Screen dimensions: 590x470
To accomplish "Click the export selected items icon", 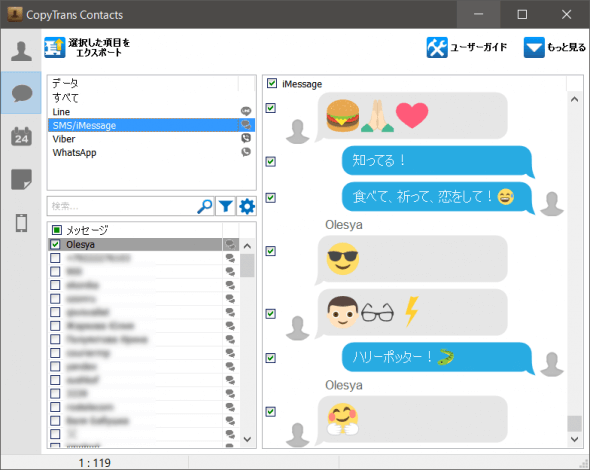I will (x=55, y=47).
